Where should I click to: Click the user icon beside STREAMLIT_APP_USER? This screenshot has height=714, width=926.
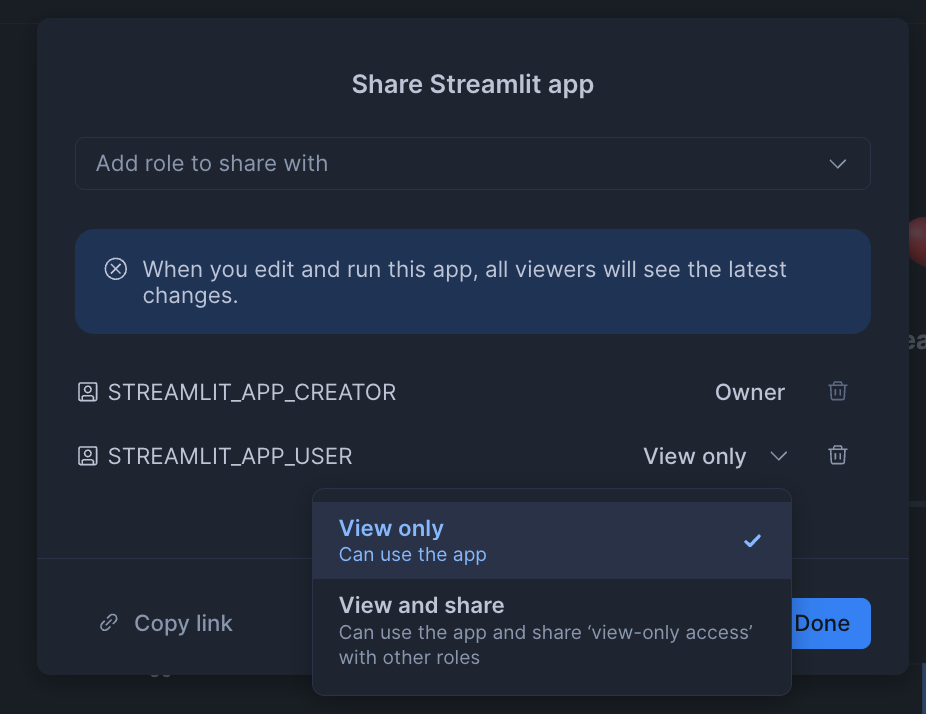tap(87, 456)
